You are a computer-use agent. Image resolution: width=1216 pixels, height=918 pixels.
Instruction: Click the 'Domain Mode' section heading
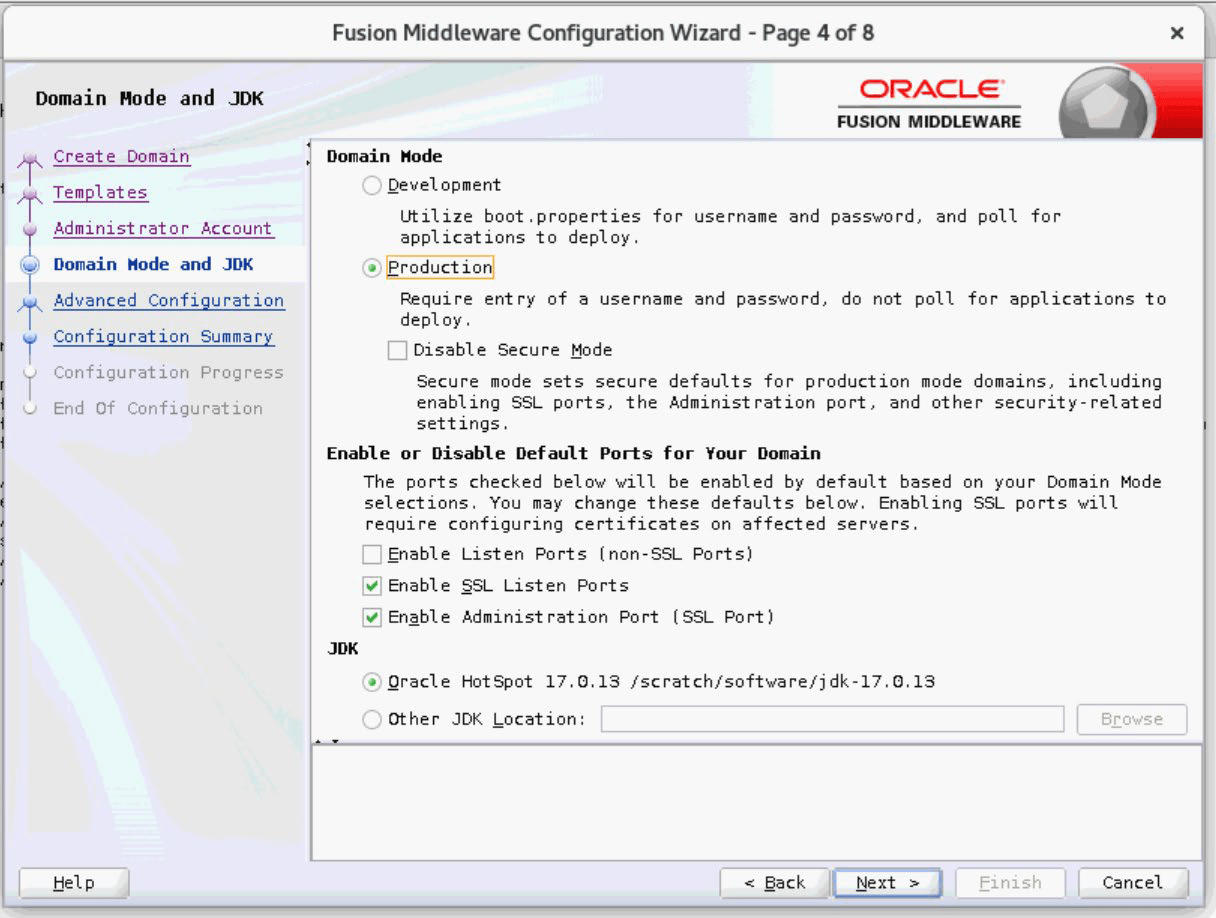tap(385, 157)
